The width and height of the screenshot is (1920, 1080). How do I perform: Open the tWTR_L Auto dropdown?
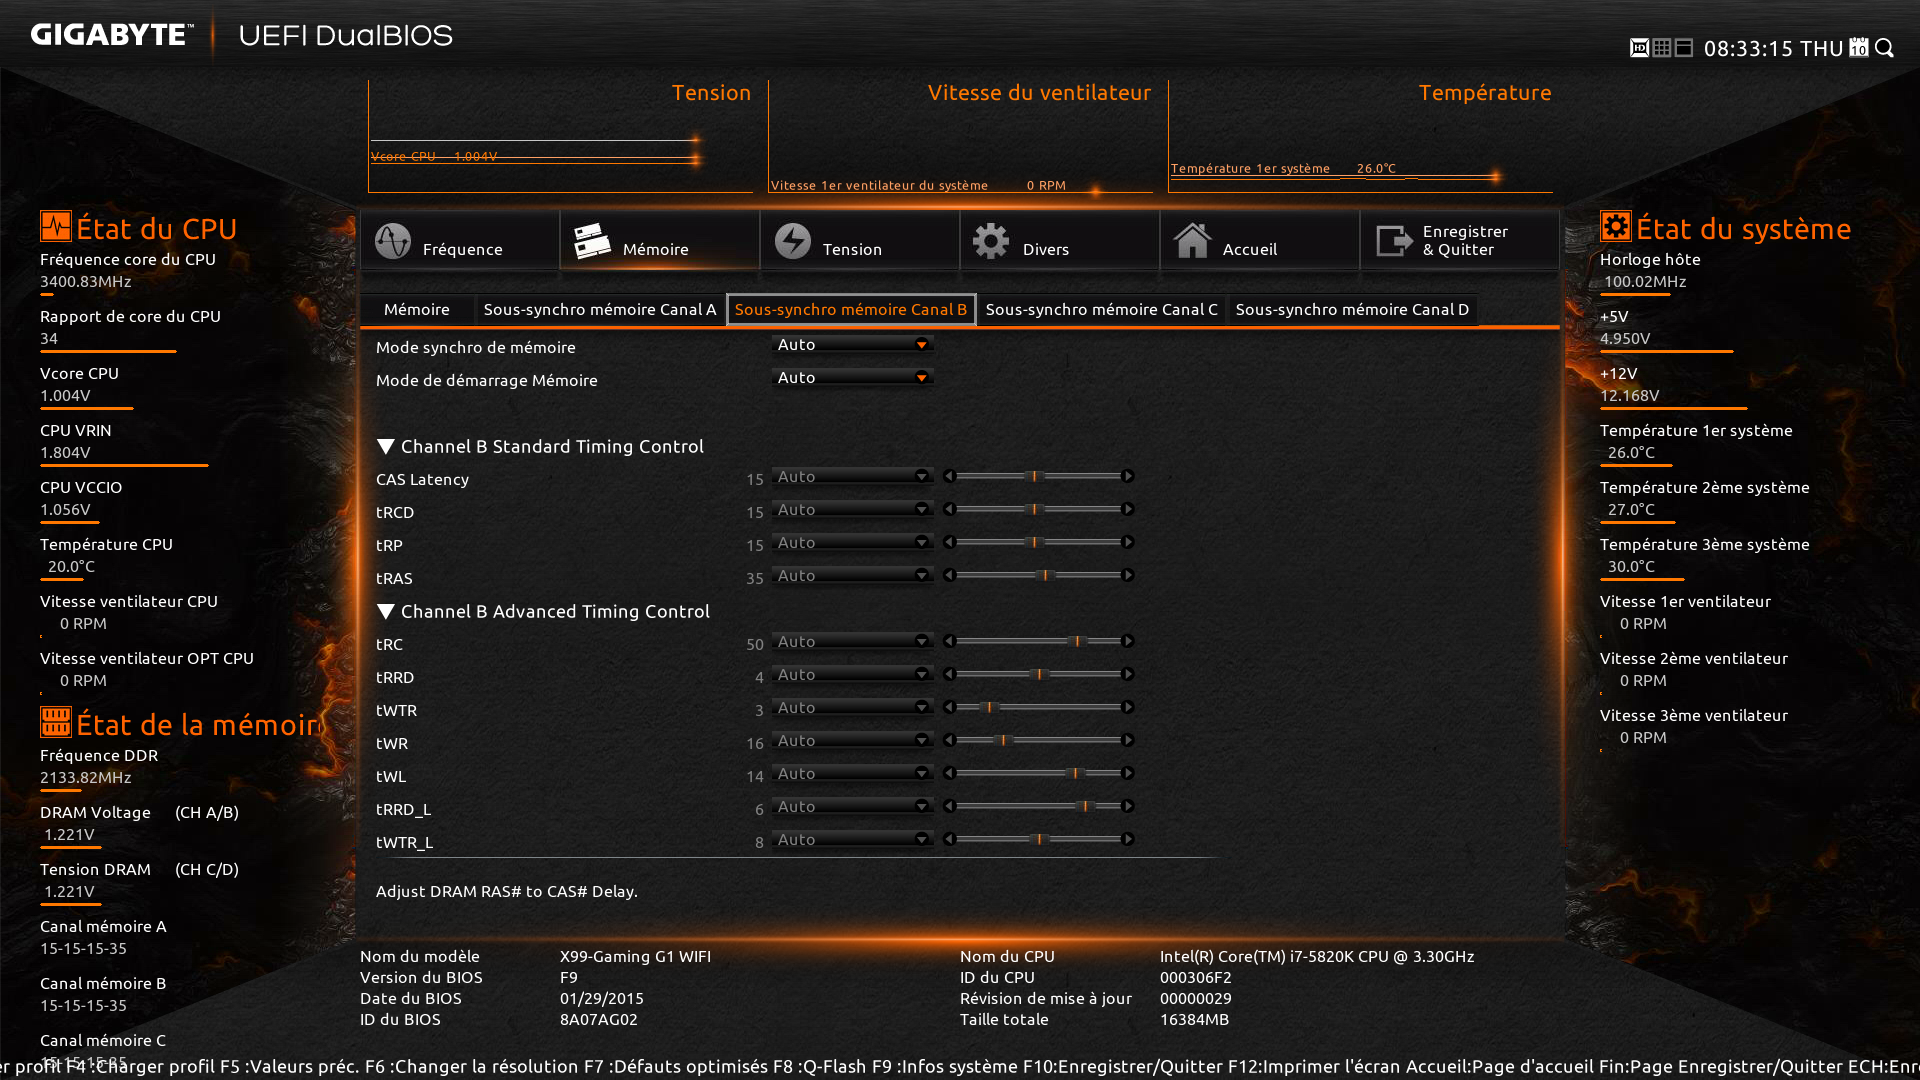(x=853, y=840)
